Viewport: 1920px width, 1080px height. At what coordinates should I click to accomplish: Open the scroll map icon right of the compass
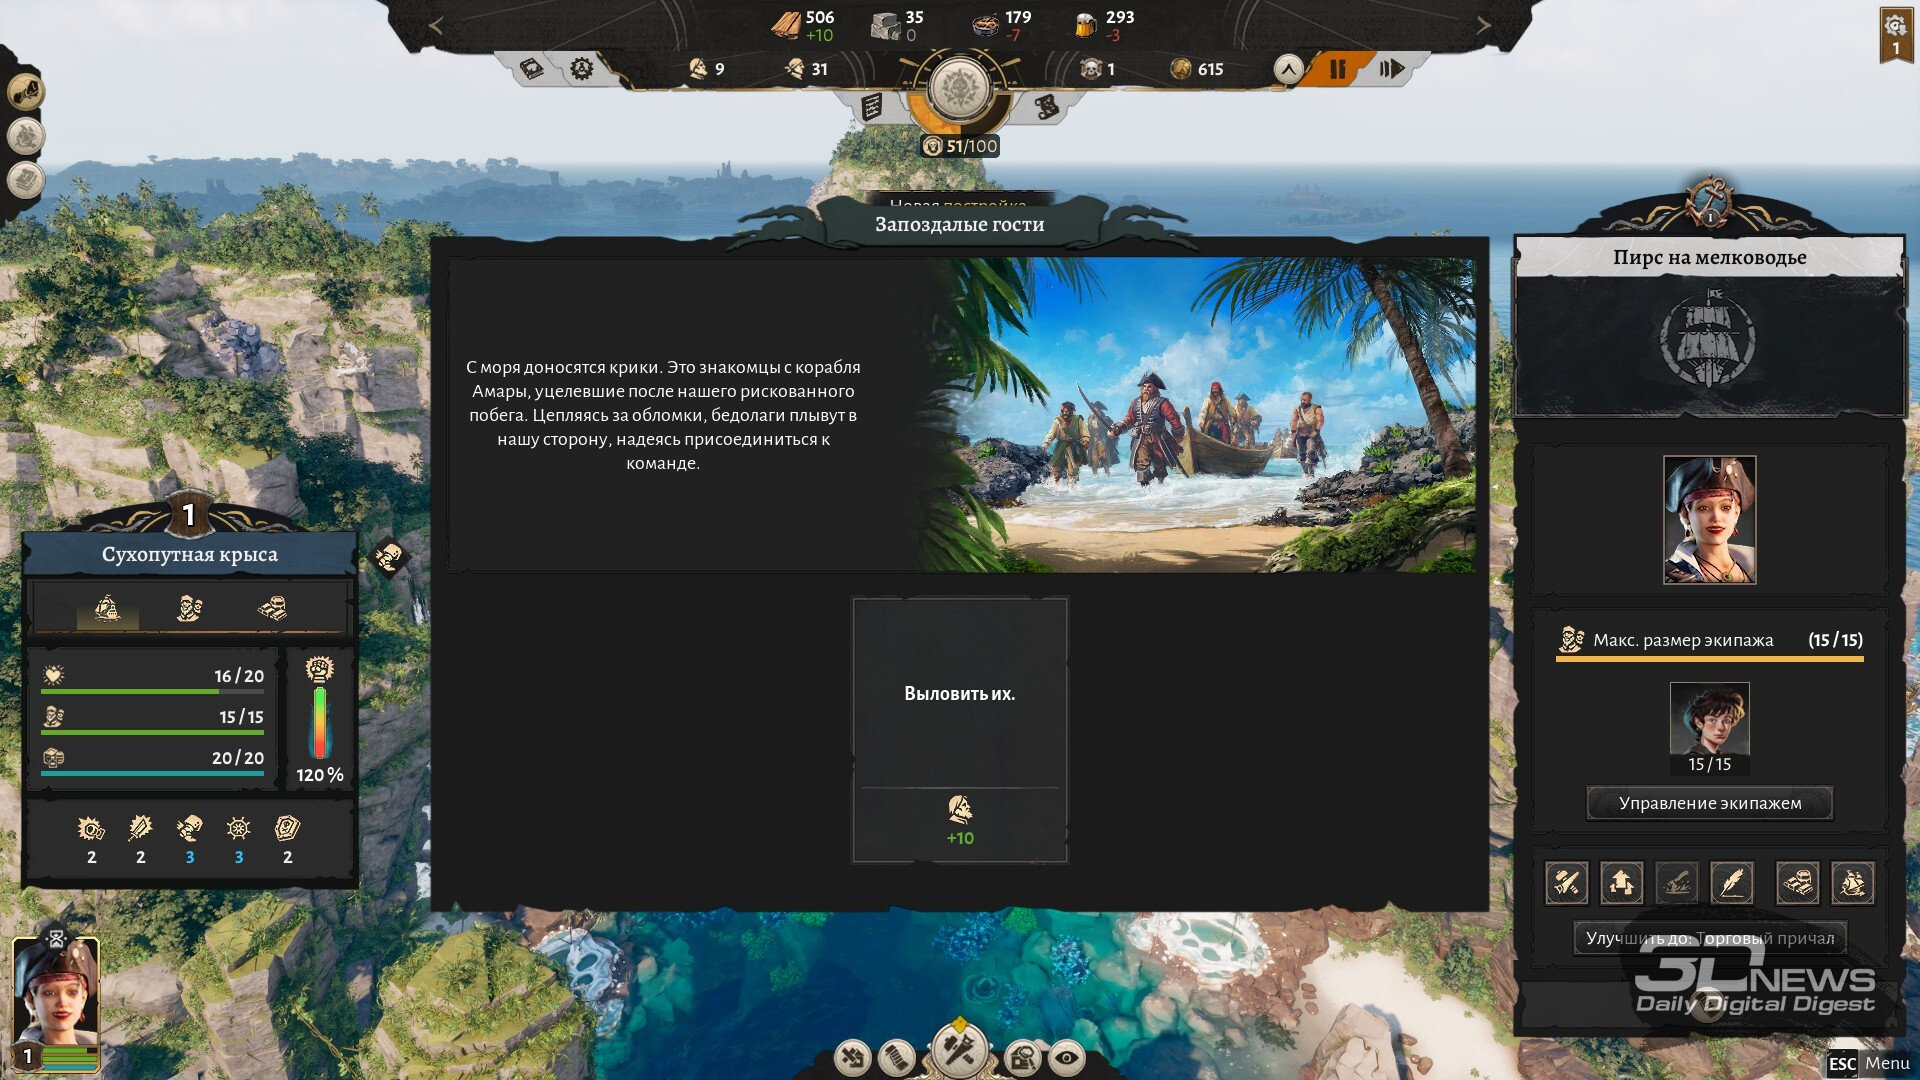point(1046,107)
